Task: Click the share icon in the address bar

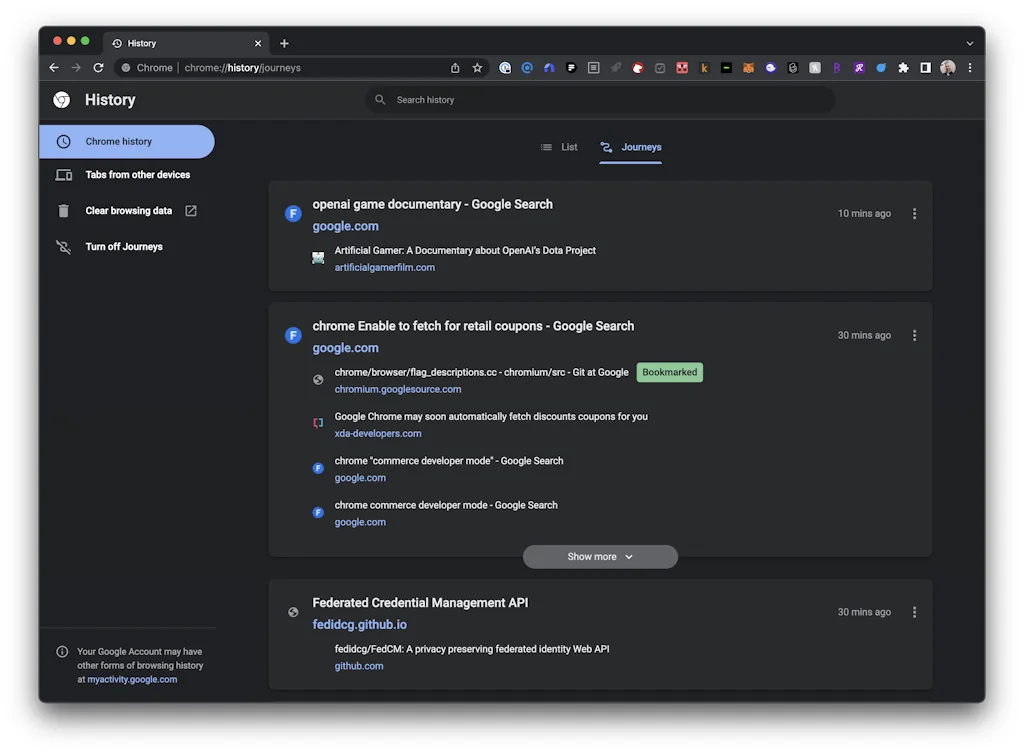Action: click(454, 67)
